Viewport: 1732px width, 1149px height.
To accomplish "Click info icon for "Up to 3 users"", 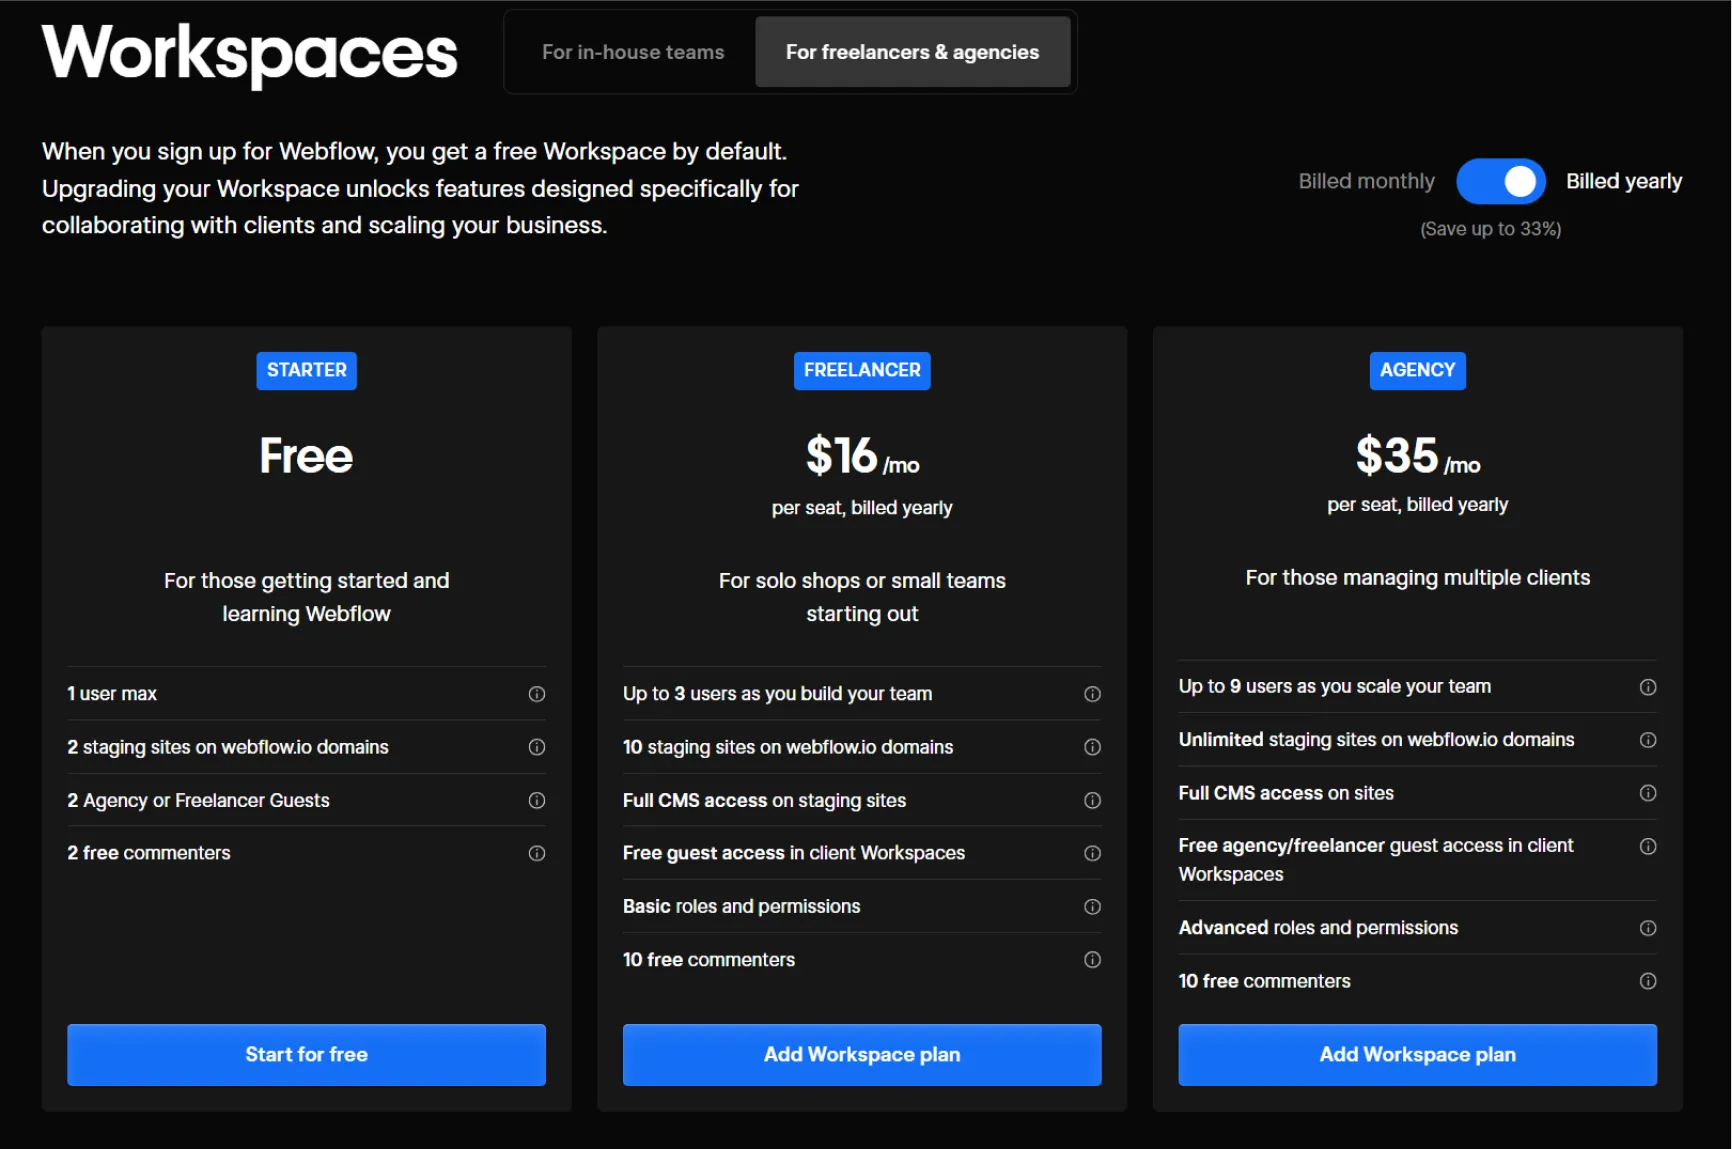I will click(1092, 694).
